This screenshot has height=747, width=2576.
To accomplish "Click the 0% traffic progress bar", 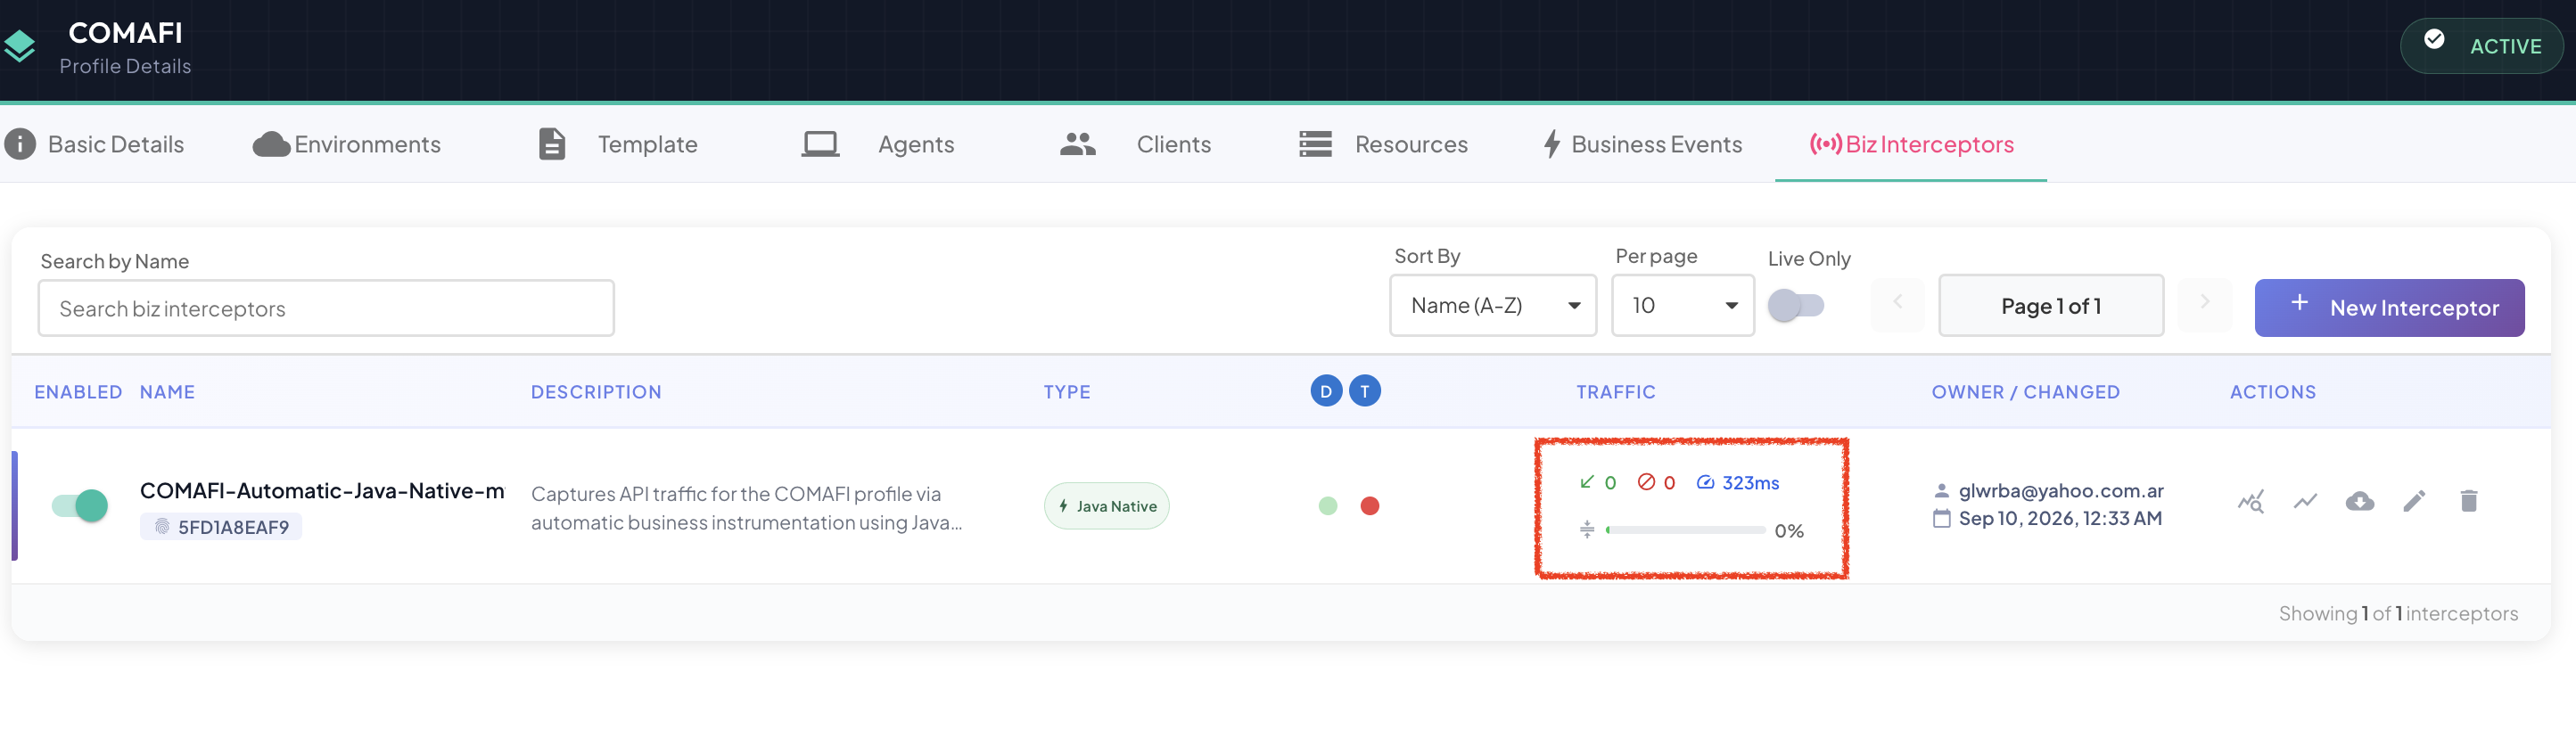I will pos(1685,530).
